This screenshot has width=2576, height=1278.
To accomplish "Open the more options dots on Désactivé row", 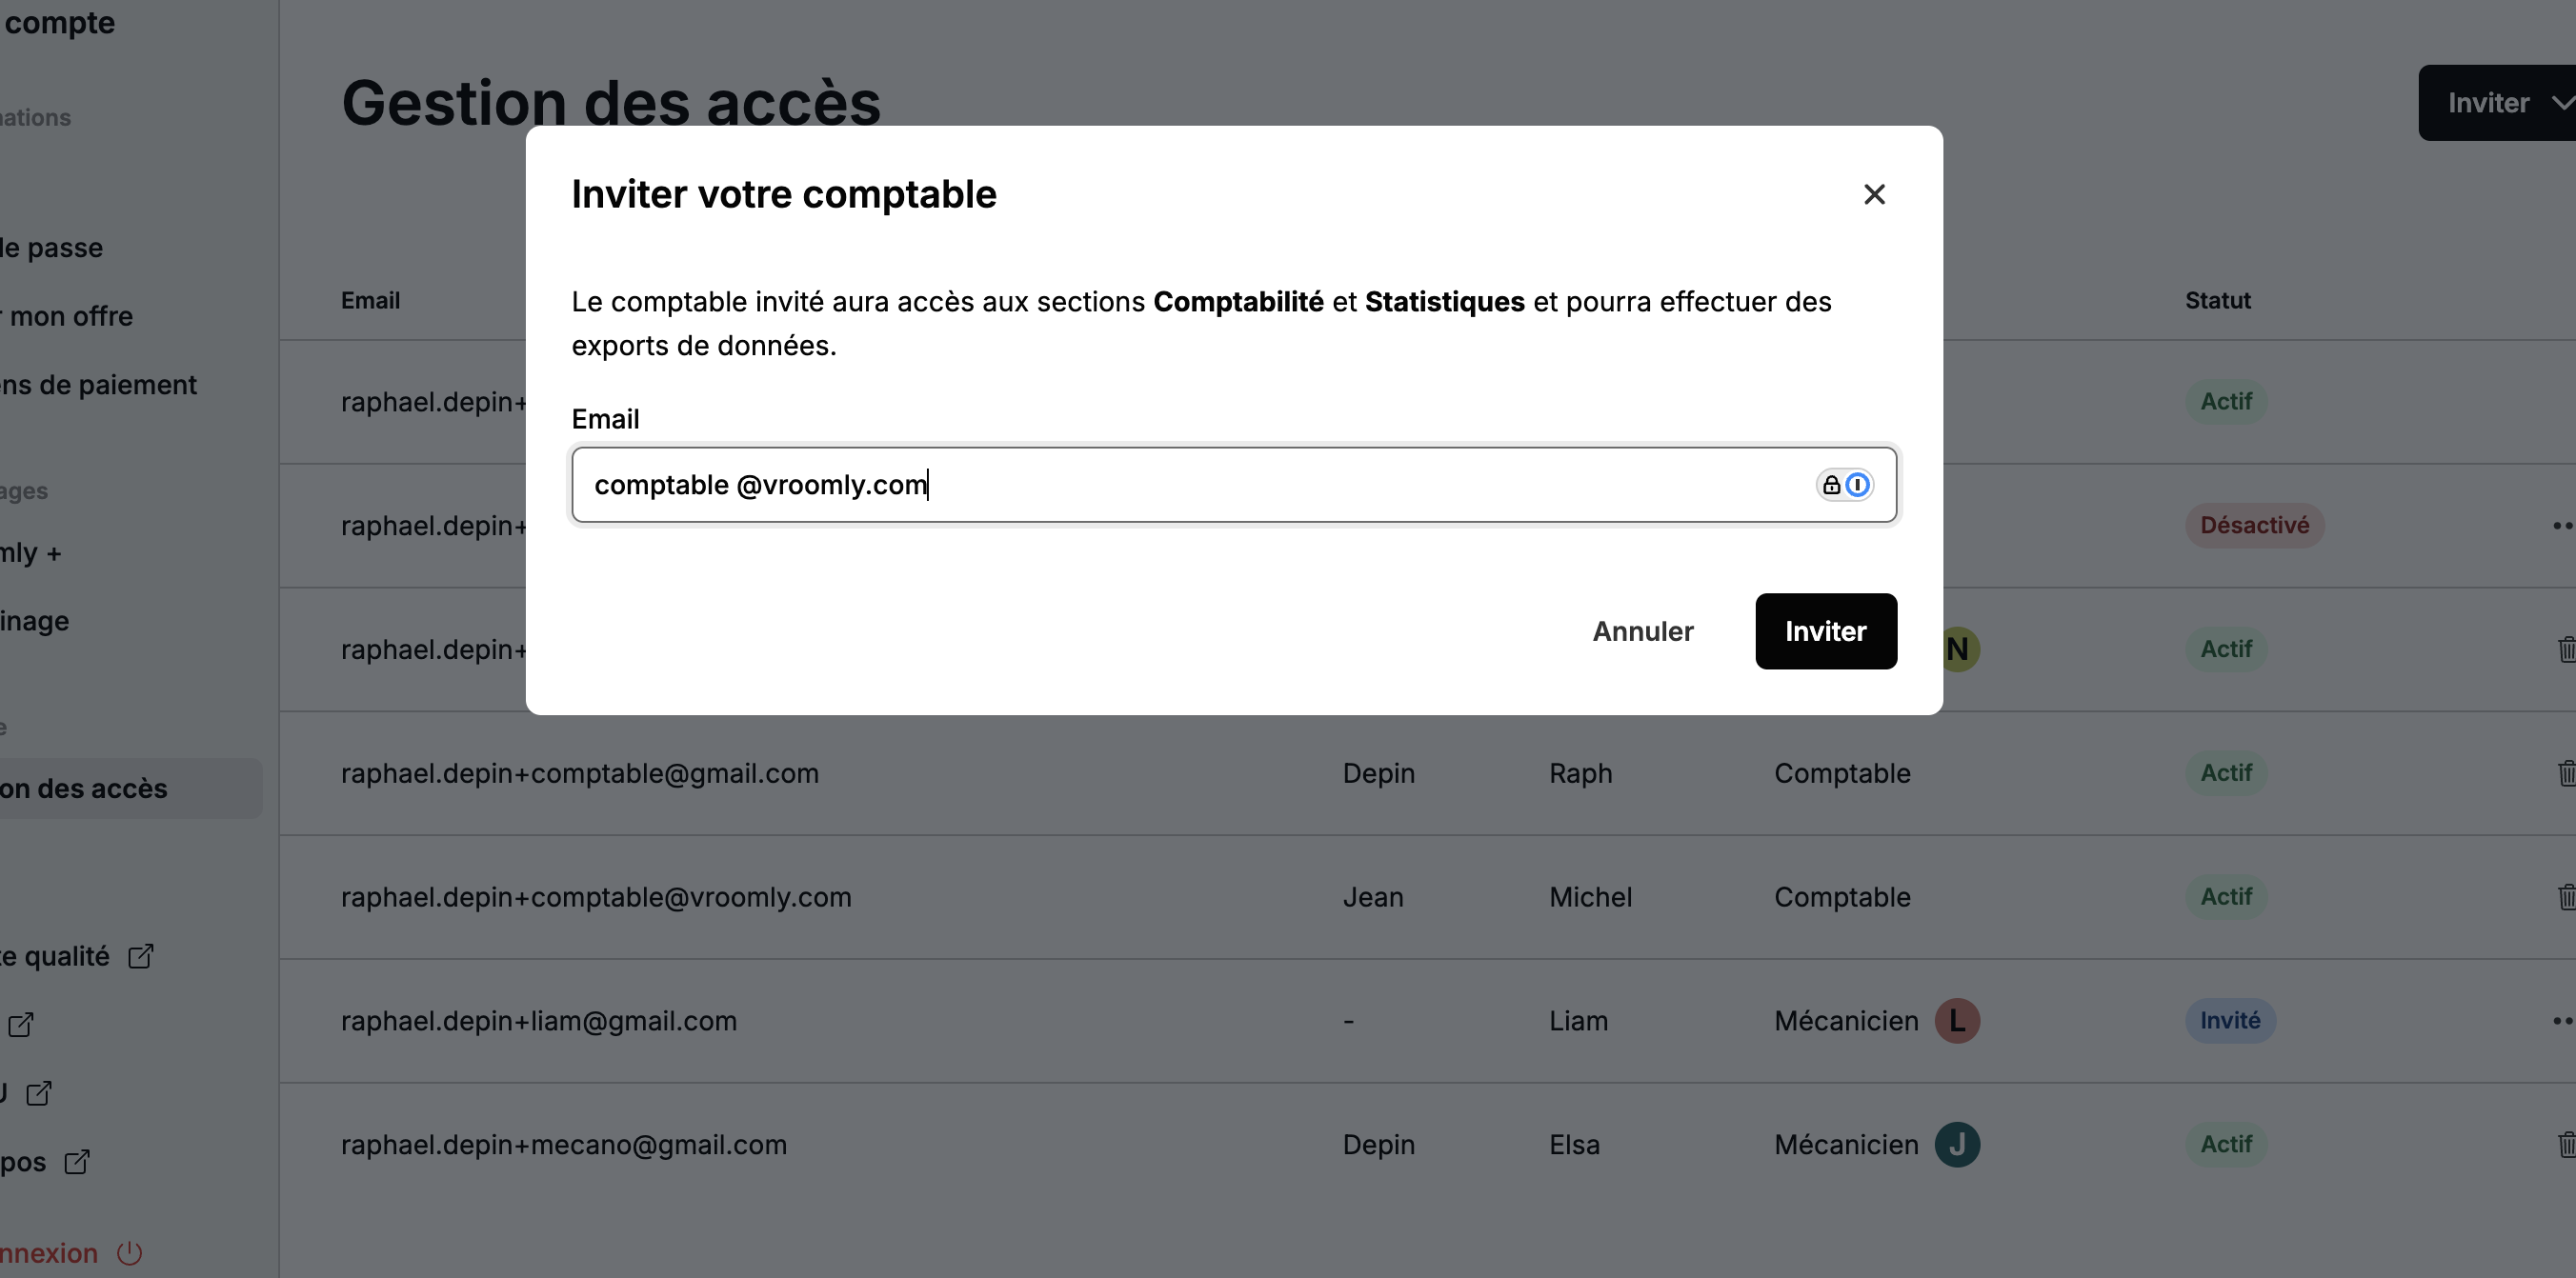I will click(x=2564, y=525).
